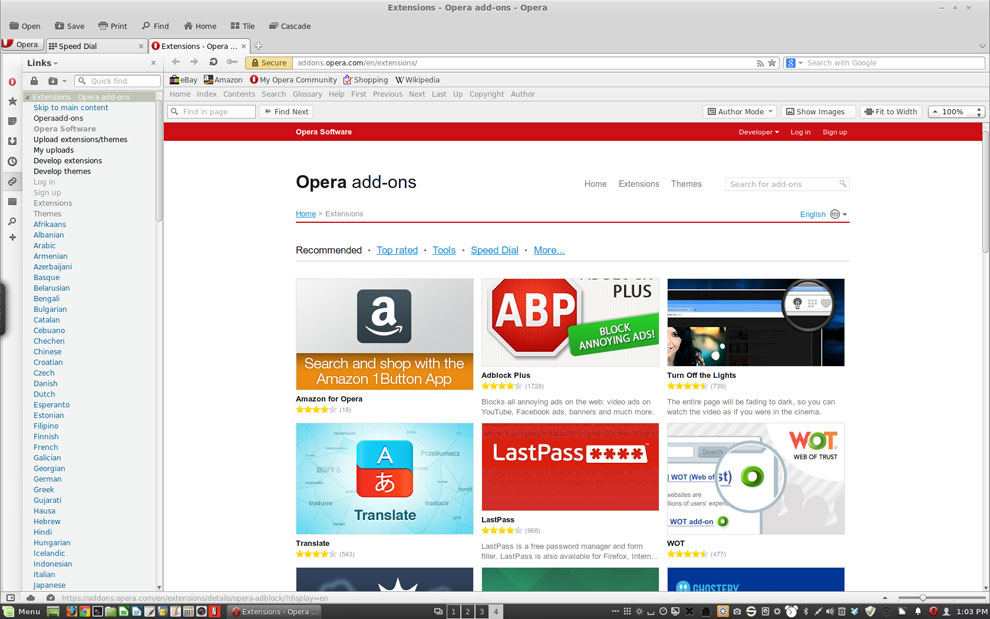Go back with the back arrow
Screen dimensions: 990x619
pos(176,62)
